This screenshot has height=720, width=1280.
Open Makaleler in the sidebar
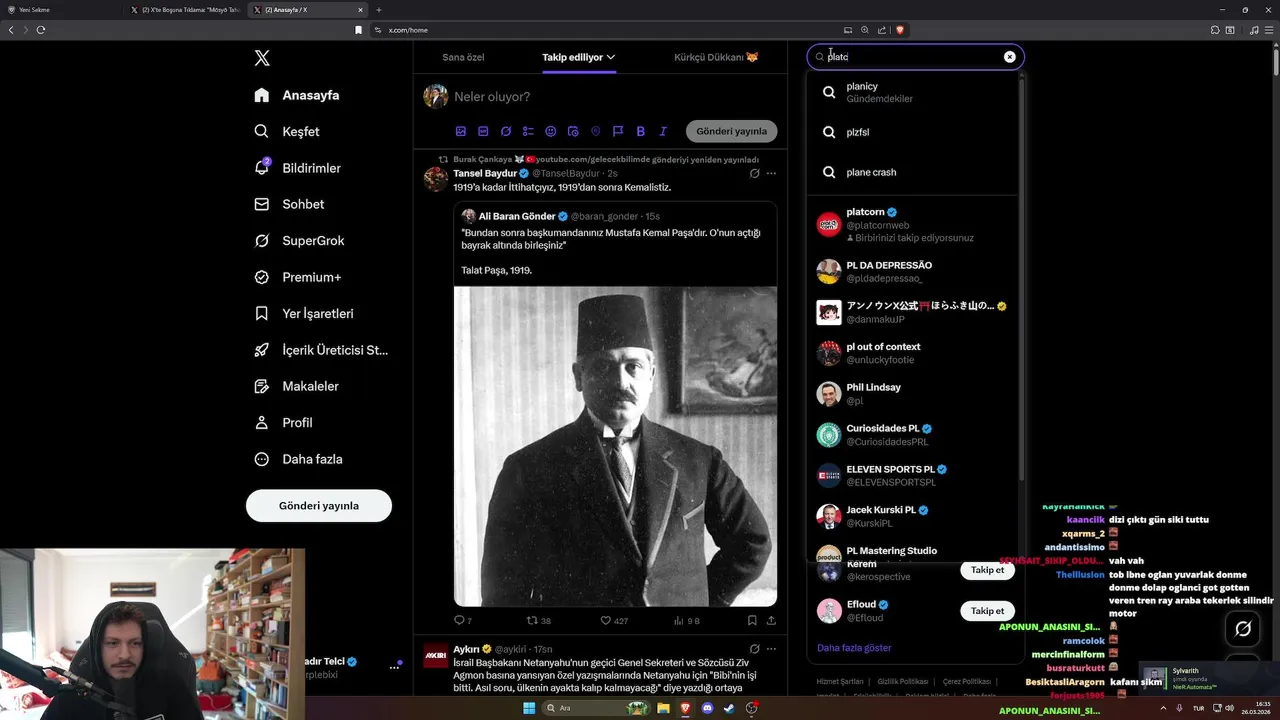[297, 386]
